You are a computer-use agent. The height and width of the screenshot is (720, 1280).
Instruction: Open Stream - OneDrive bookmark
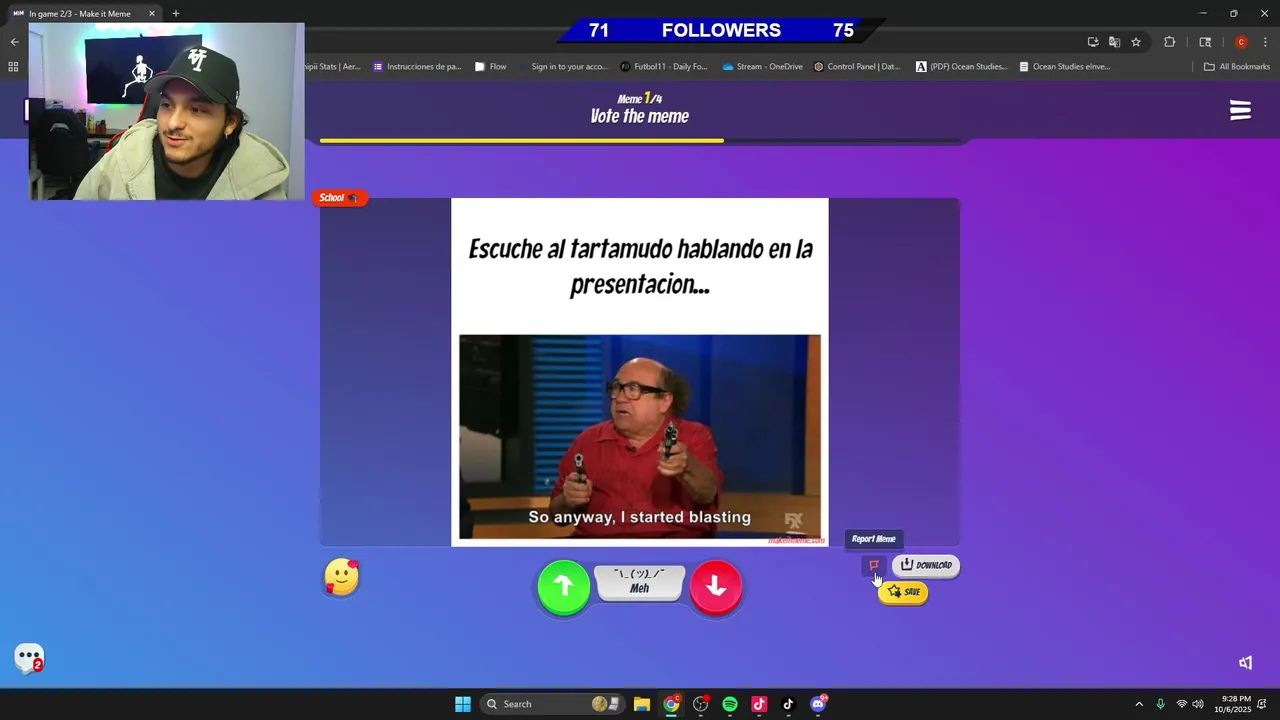point(762,67)
